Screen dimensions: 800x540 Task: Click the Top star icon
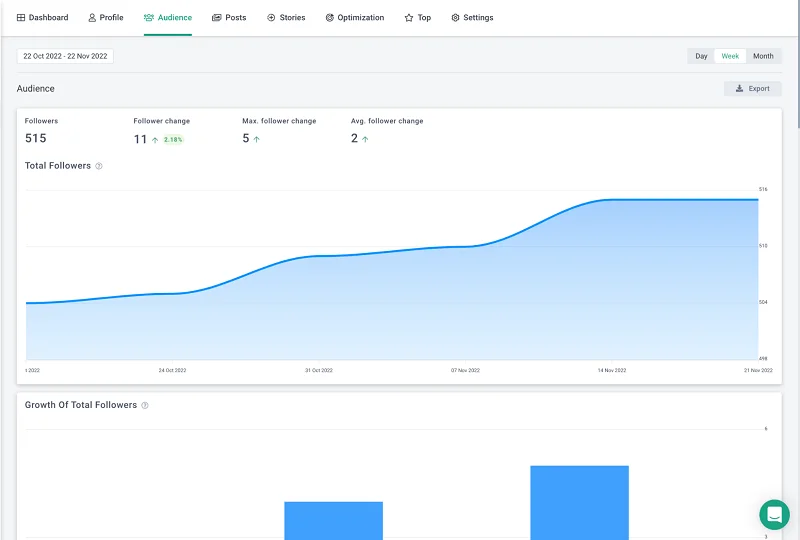409,18
